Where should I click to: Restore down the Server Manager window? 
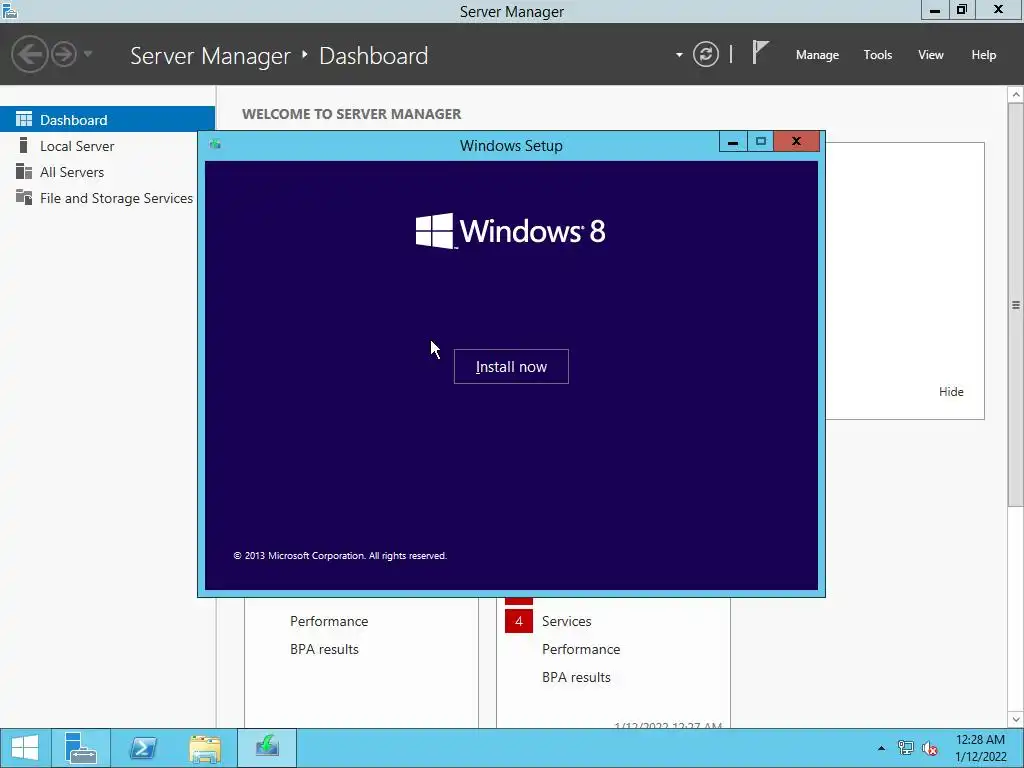click(961, 10)
